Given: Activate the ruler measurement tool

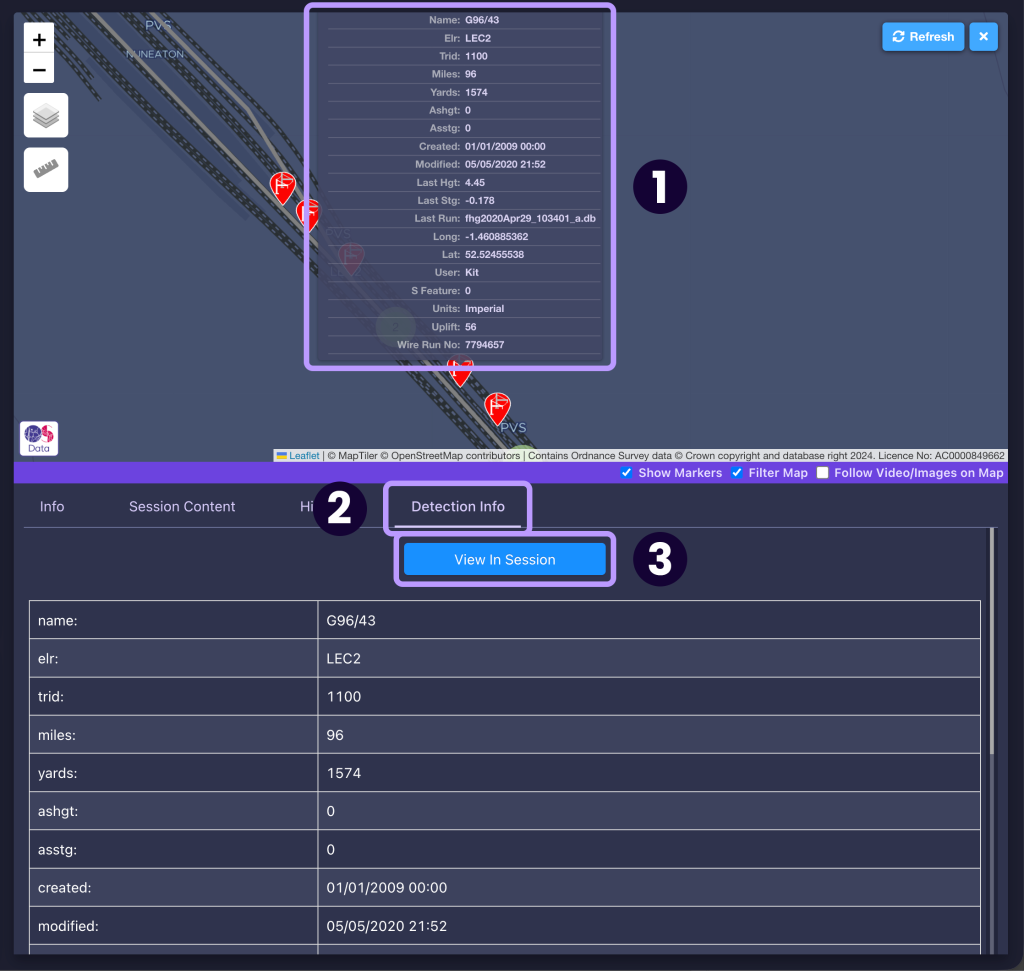Looking at the screenshot, I should click(x=46, y=170).
